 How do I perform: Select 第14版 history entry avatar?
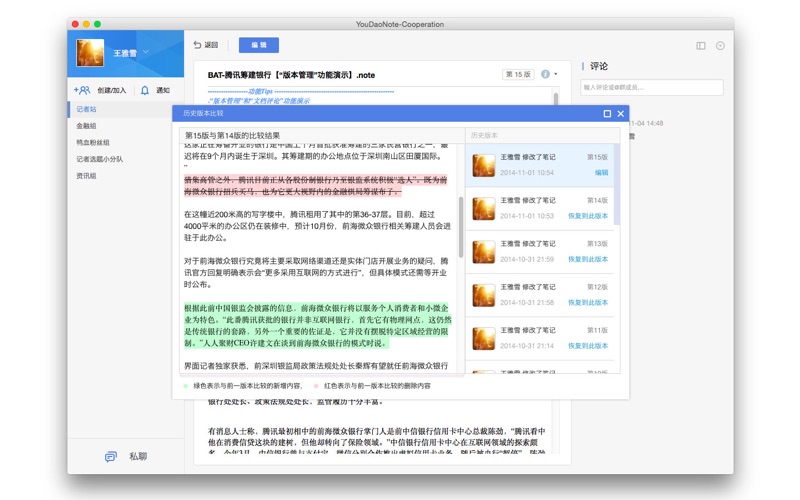(x=484, y=209)
